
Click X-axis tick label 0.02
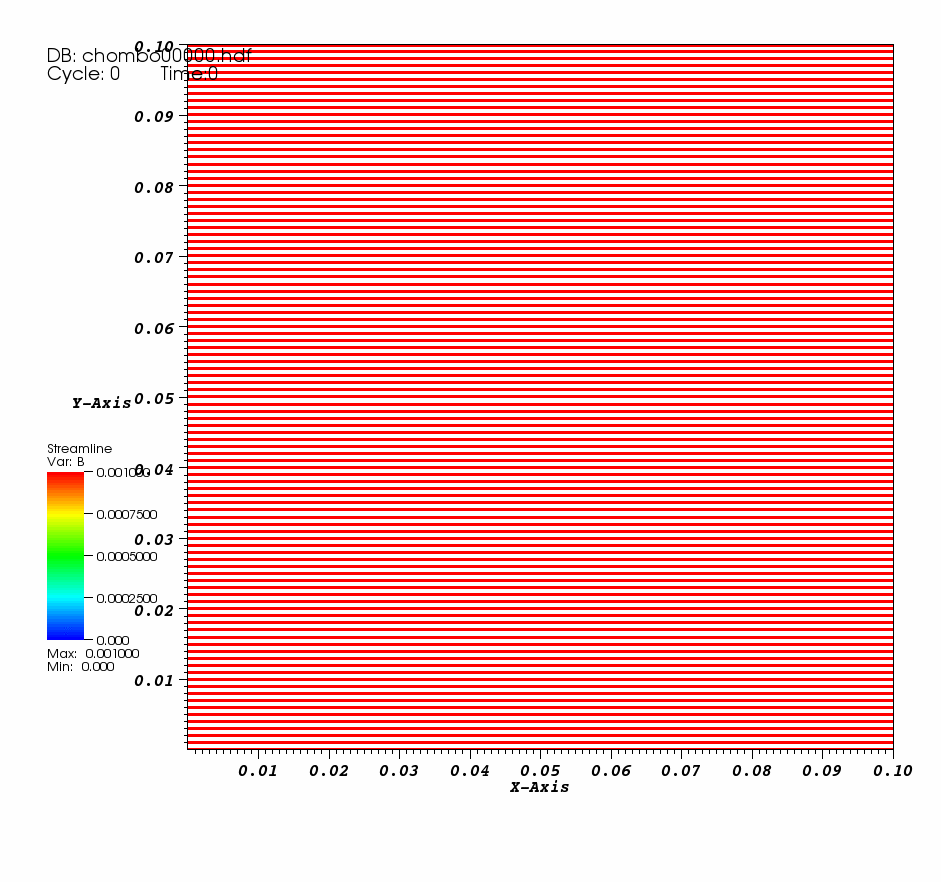tap(329, 771)
